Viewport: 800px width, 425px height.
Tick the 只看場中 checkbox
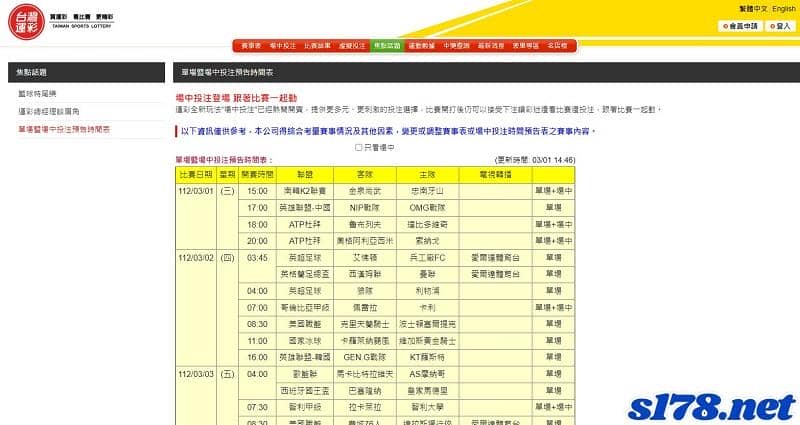359,147
